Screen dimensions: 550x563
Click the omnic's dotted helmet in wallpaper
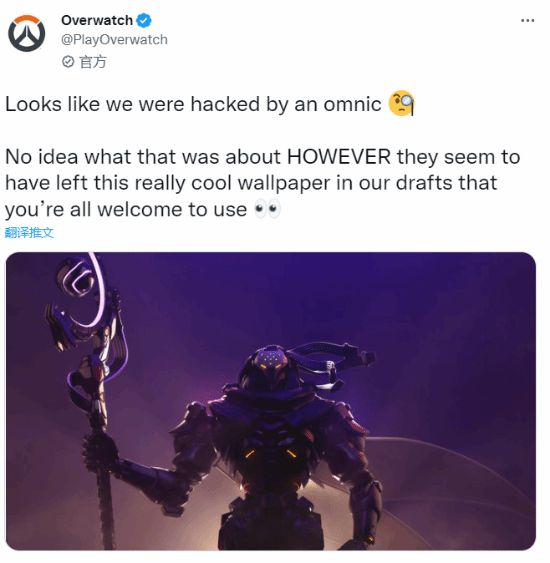tap(267, 364)
